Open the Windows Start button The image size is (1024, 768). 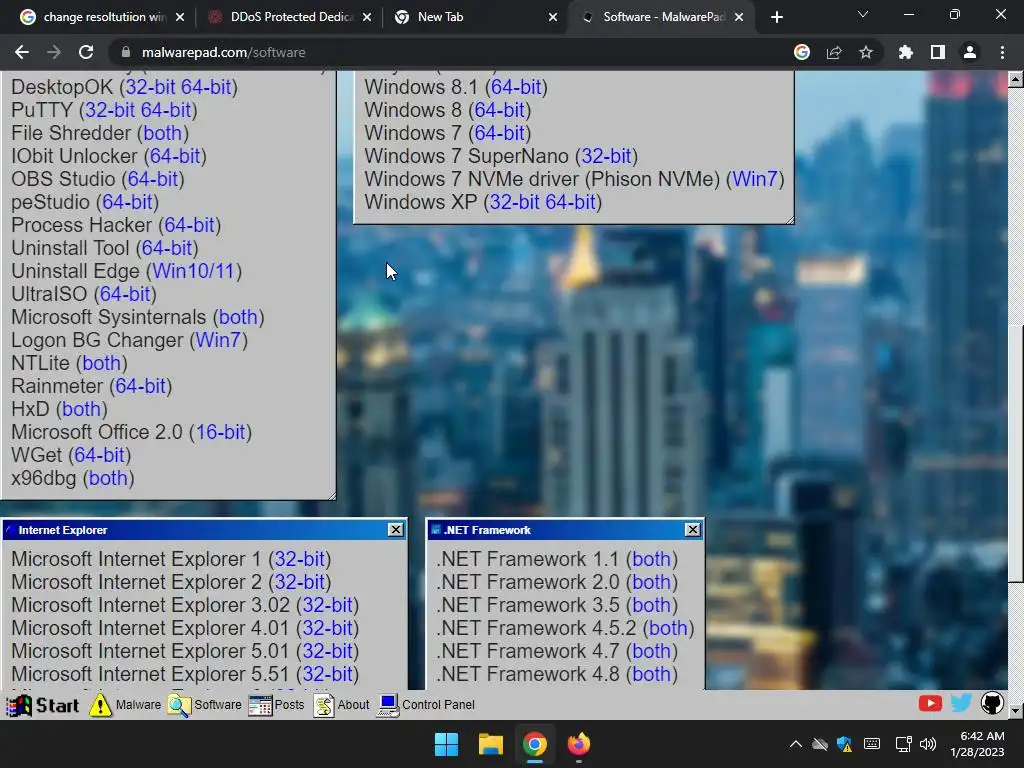click(447, 744)
